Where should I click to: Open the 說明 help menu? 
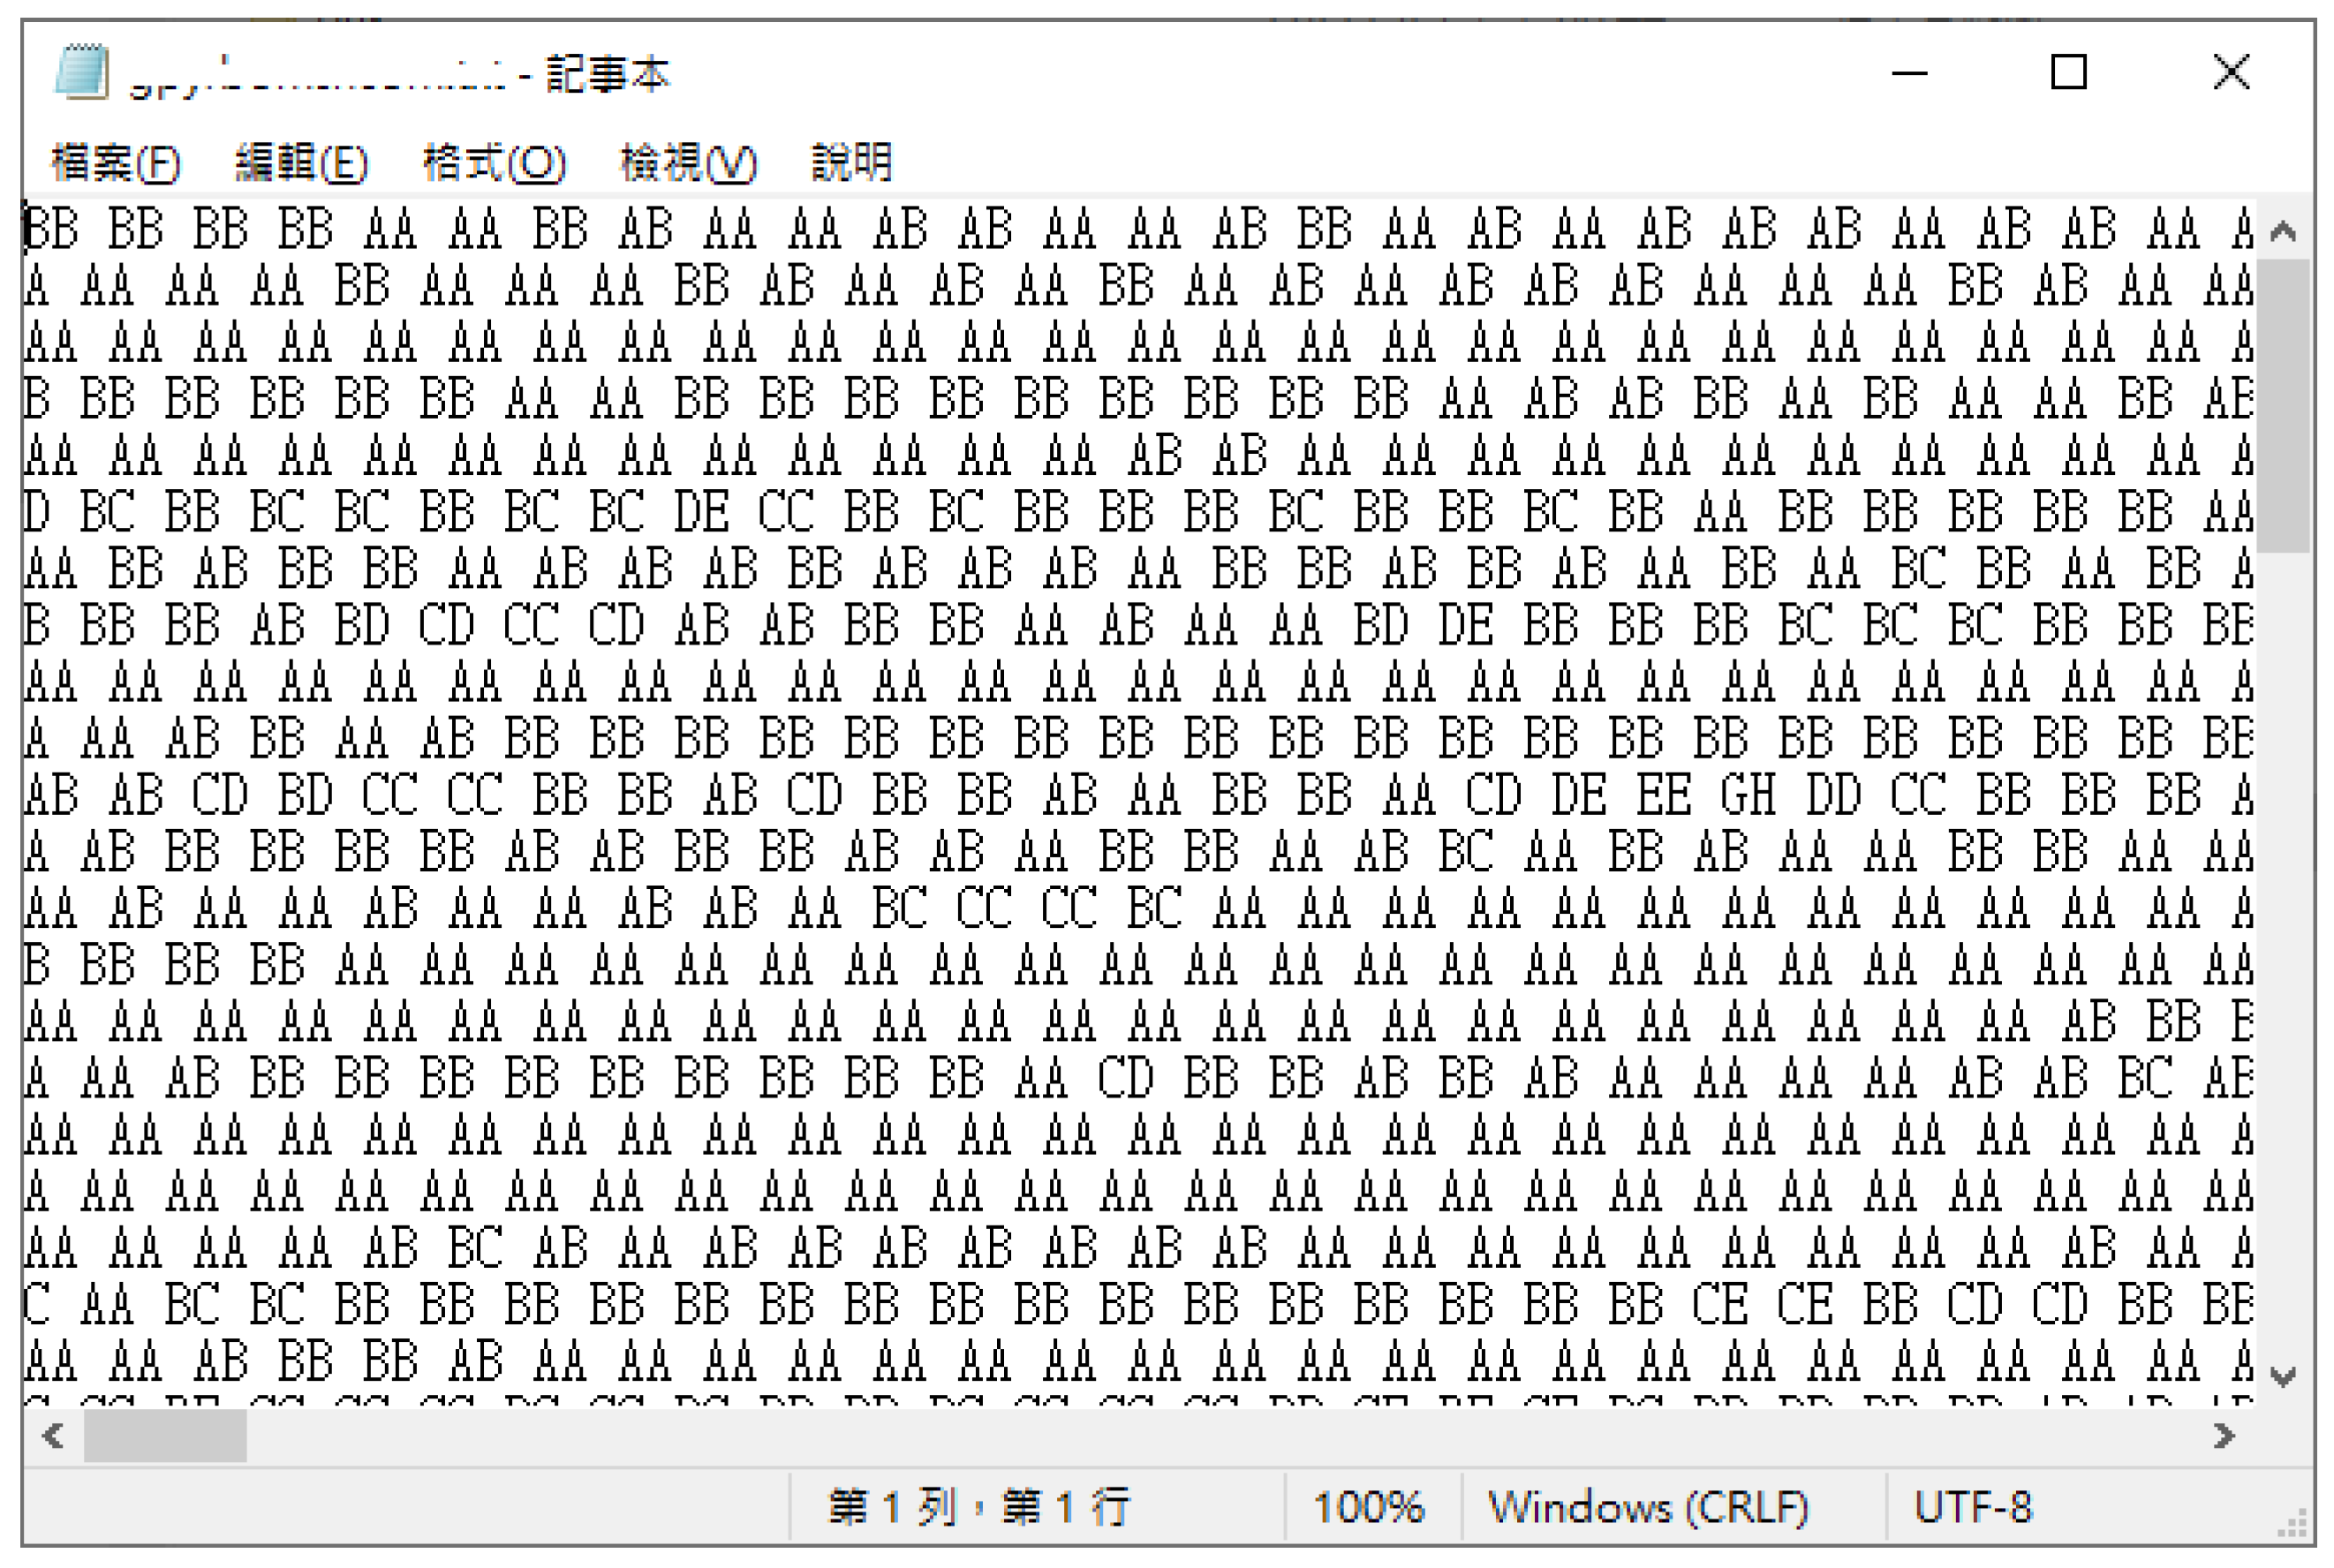click(851, 163)
